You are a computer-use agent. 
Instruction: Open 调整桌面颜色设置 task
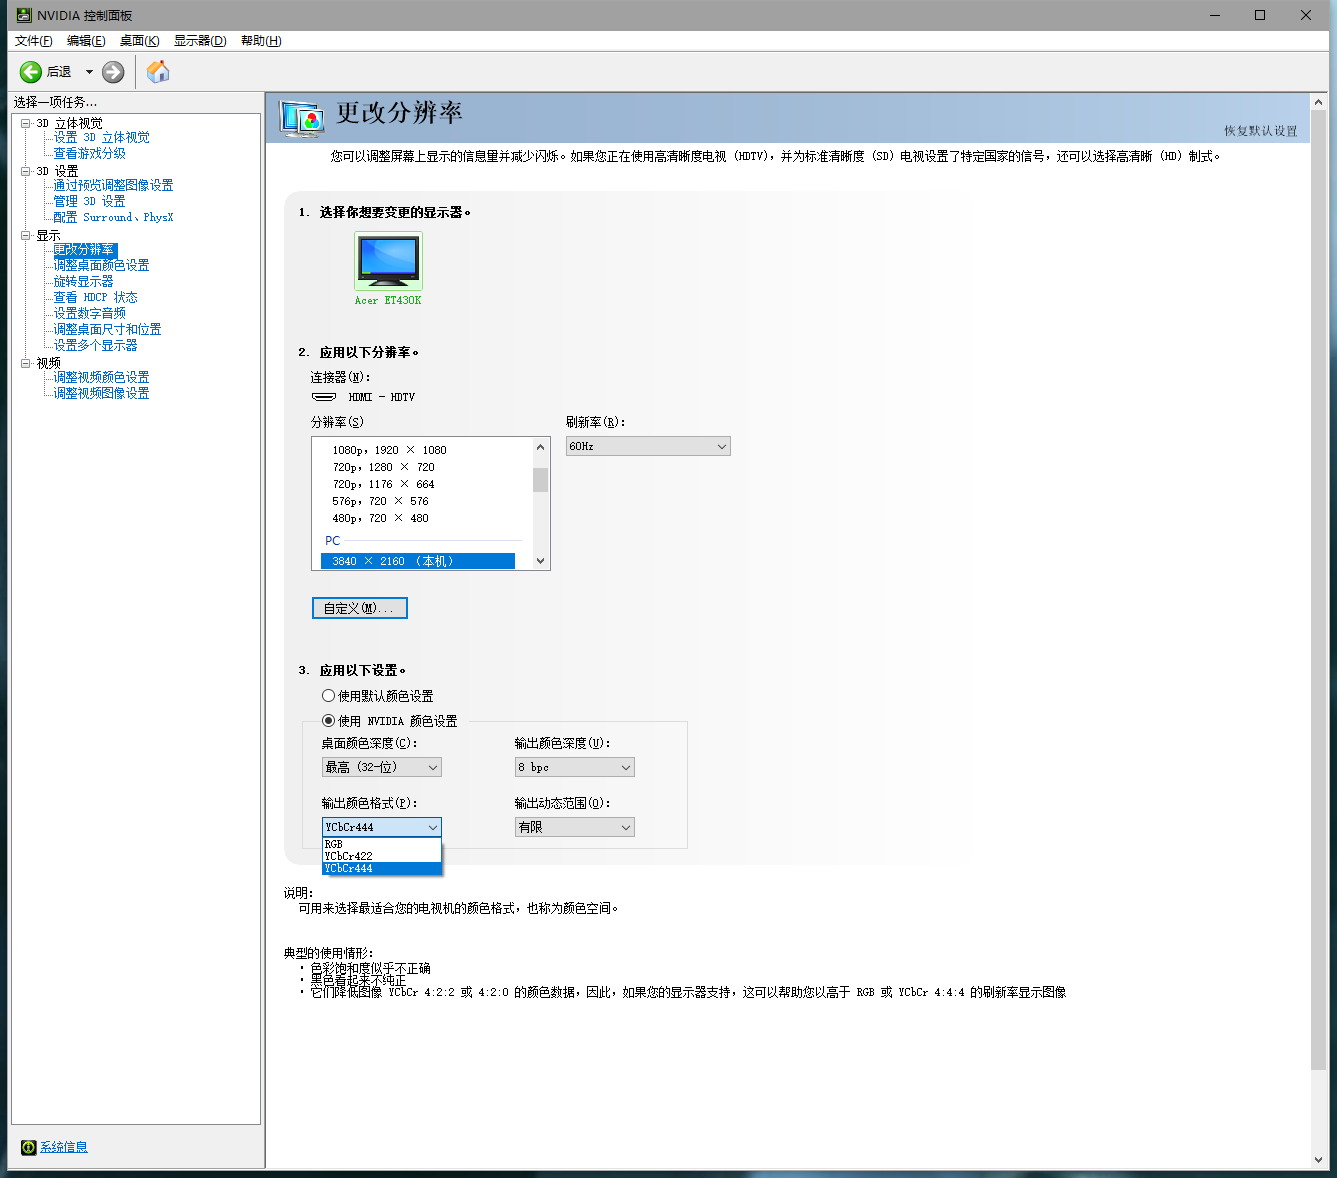pos(101,265)
